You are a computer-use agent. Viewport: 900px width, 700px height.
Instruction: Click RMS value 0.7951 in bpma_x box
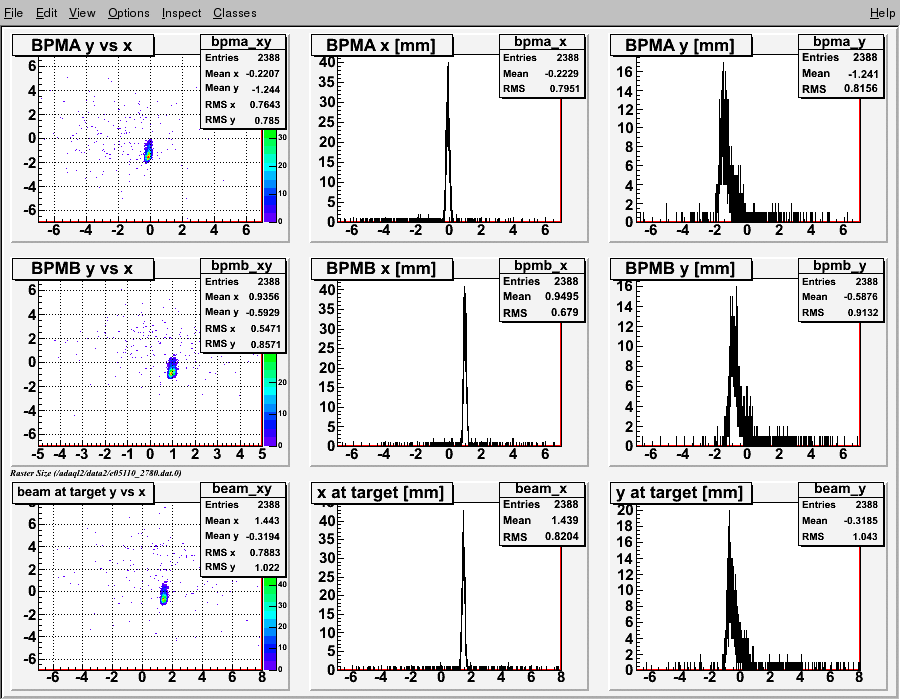coord(561,89)
